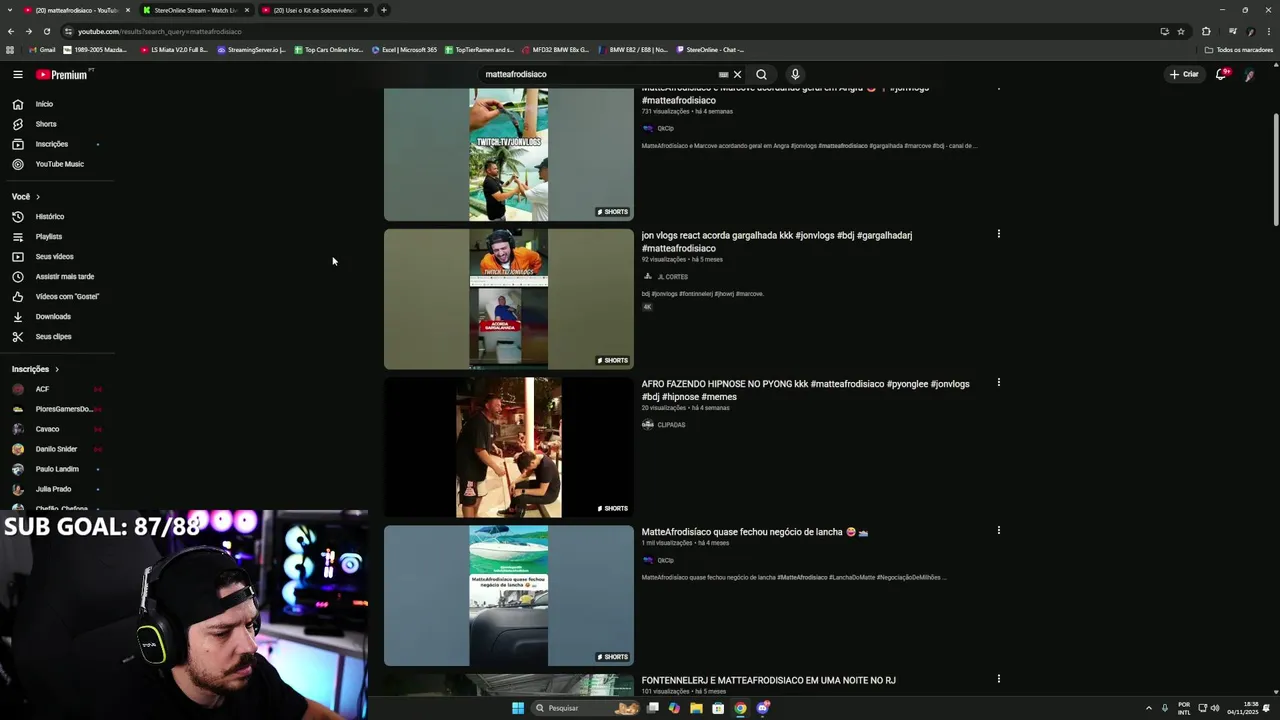
Task: Open Paulo Landim subscription channel
Action: [x=57, y=469]
